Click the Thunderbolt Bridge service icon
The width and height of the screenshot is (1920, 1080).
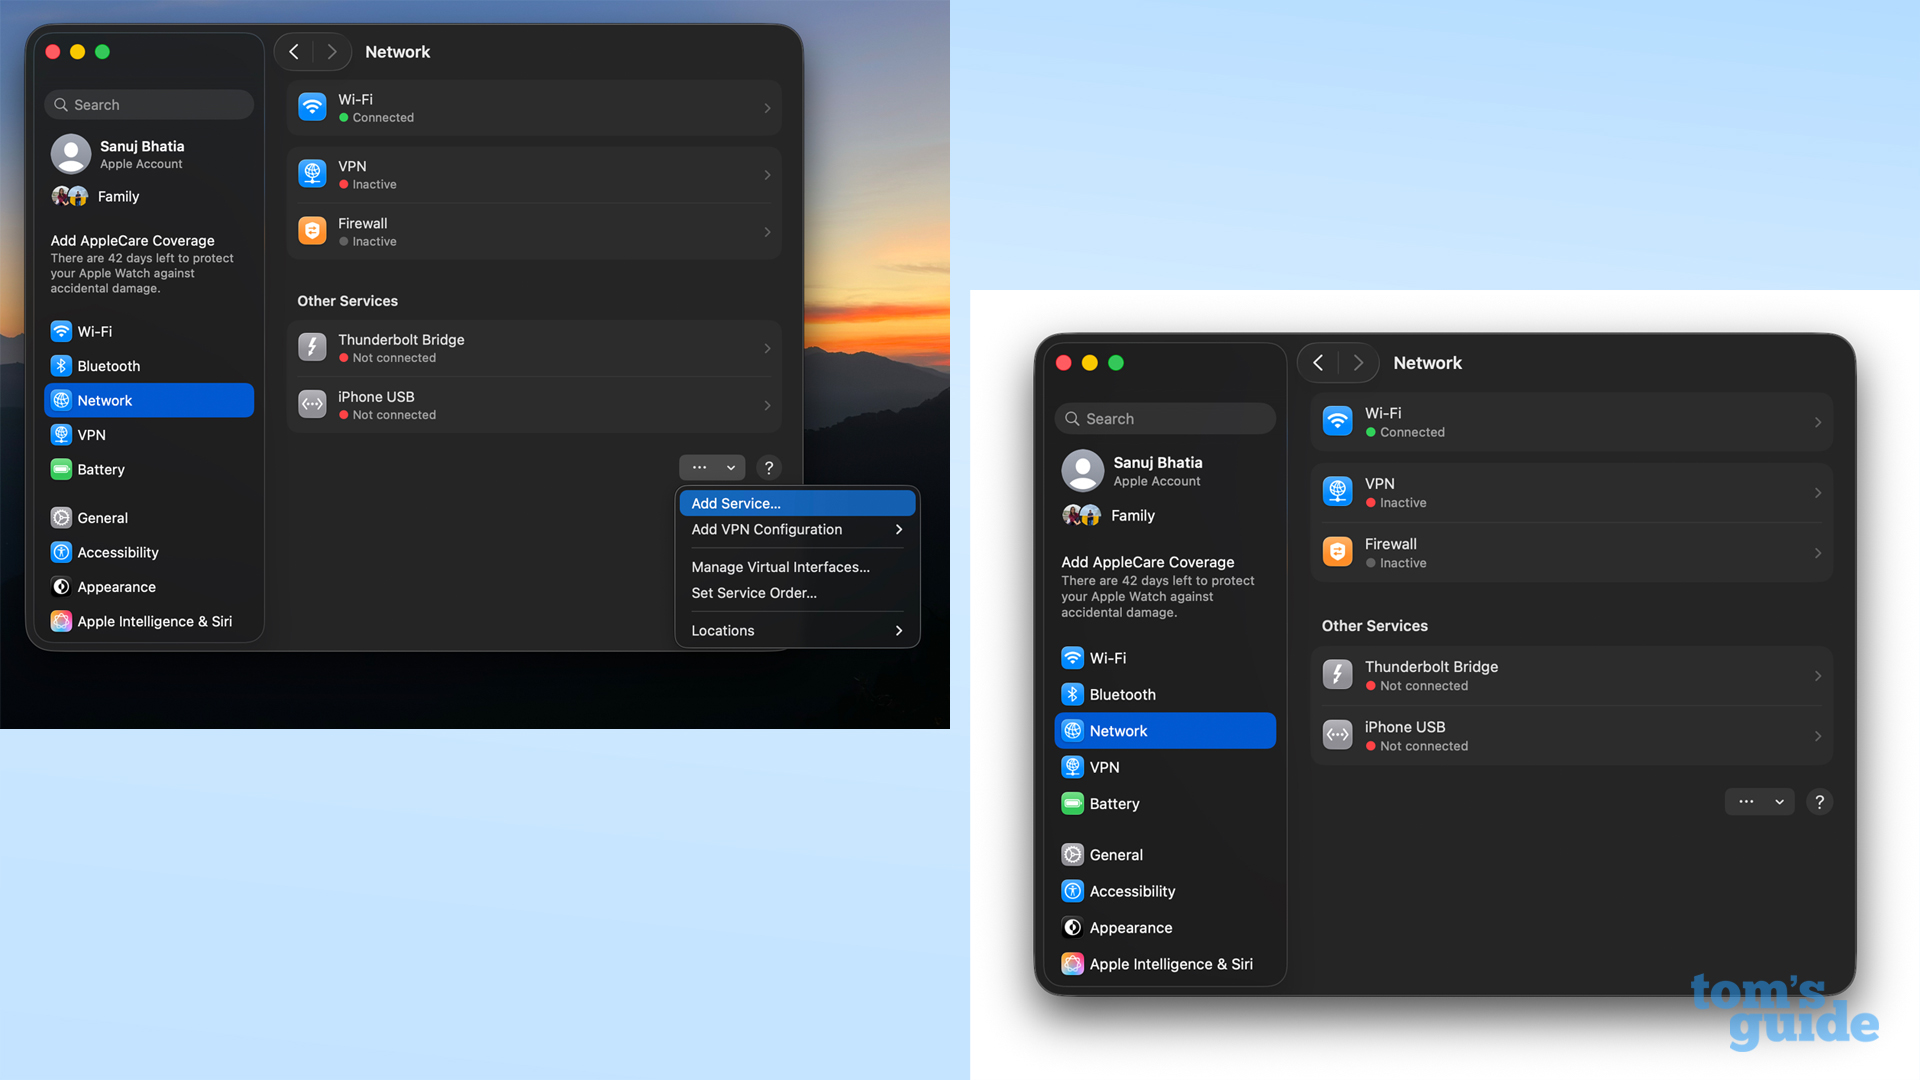click(312, 347)
